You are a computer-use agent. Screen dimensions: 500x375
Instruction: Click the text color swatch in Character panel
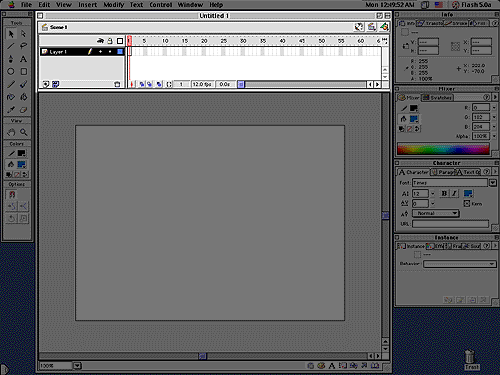click(x=468, y=193)
